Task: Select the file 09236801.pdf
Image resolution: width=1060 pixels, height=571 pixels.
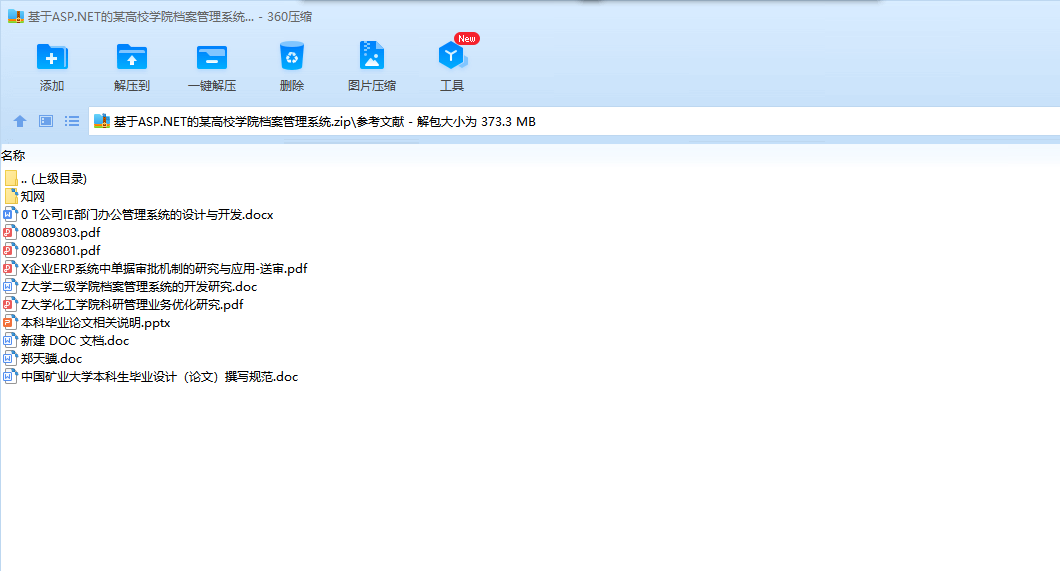Action: coord(60,251)
